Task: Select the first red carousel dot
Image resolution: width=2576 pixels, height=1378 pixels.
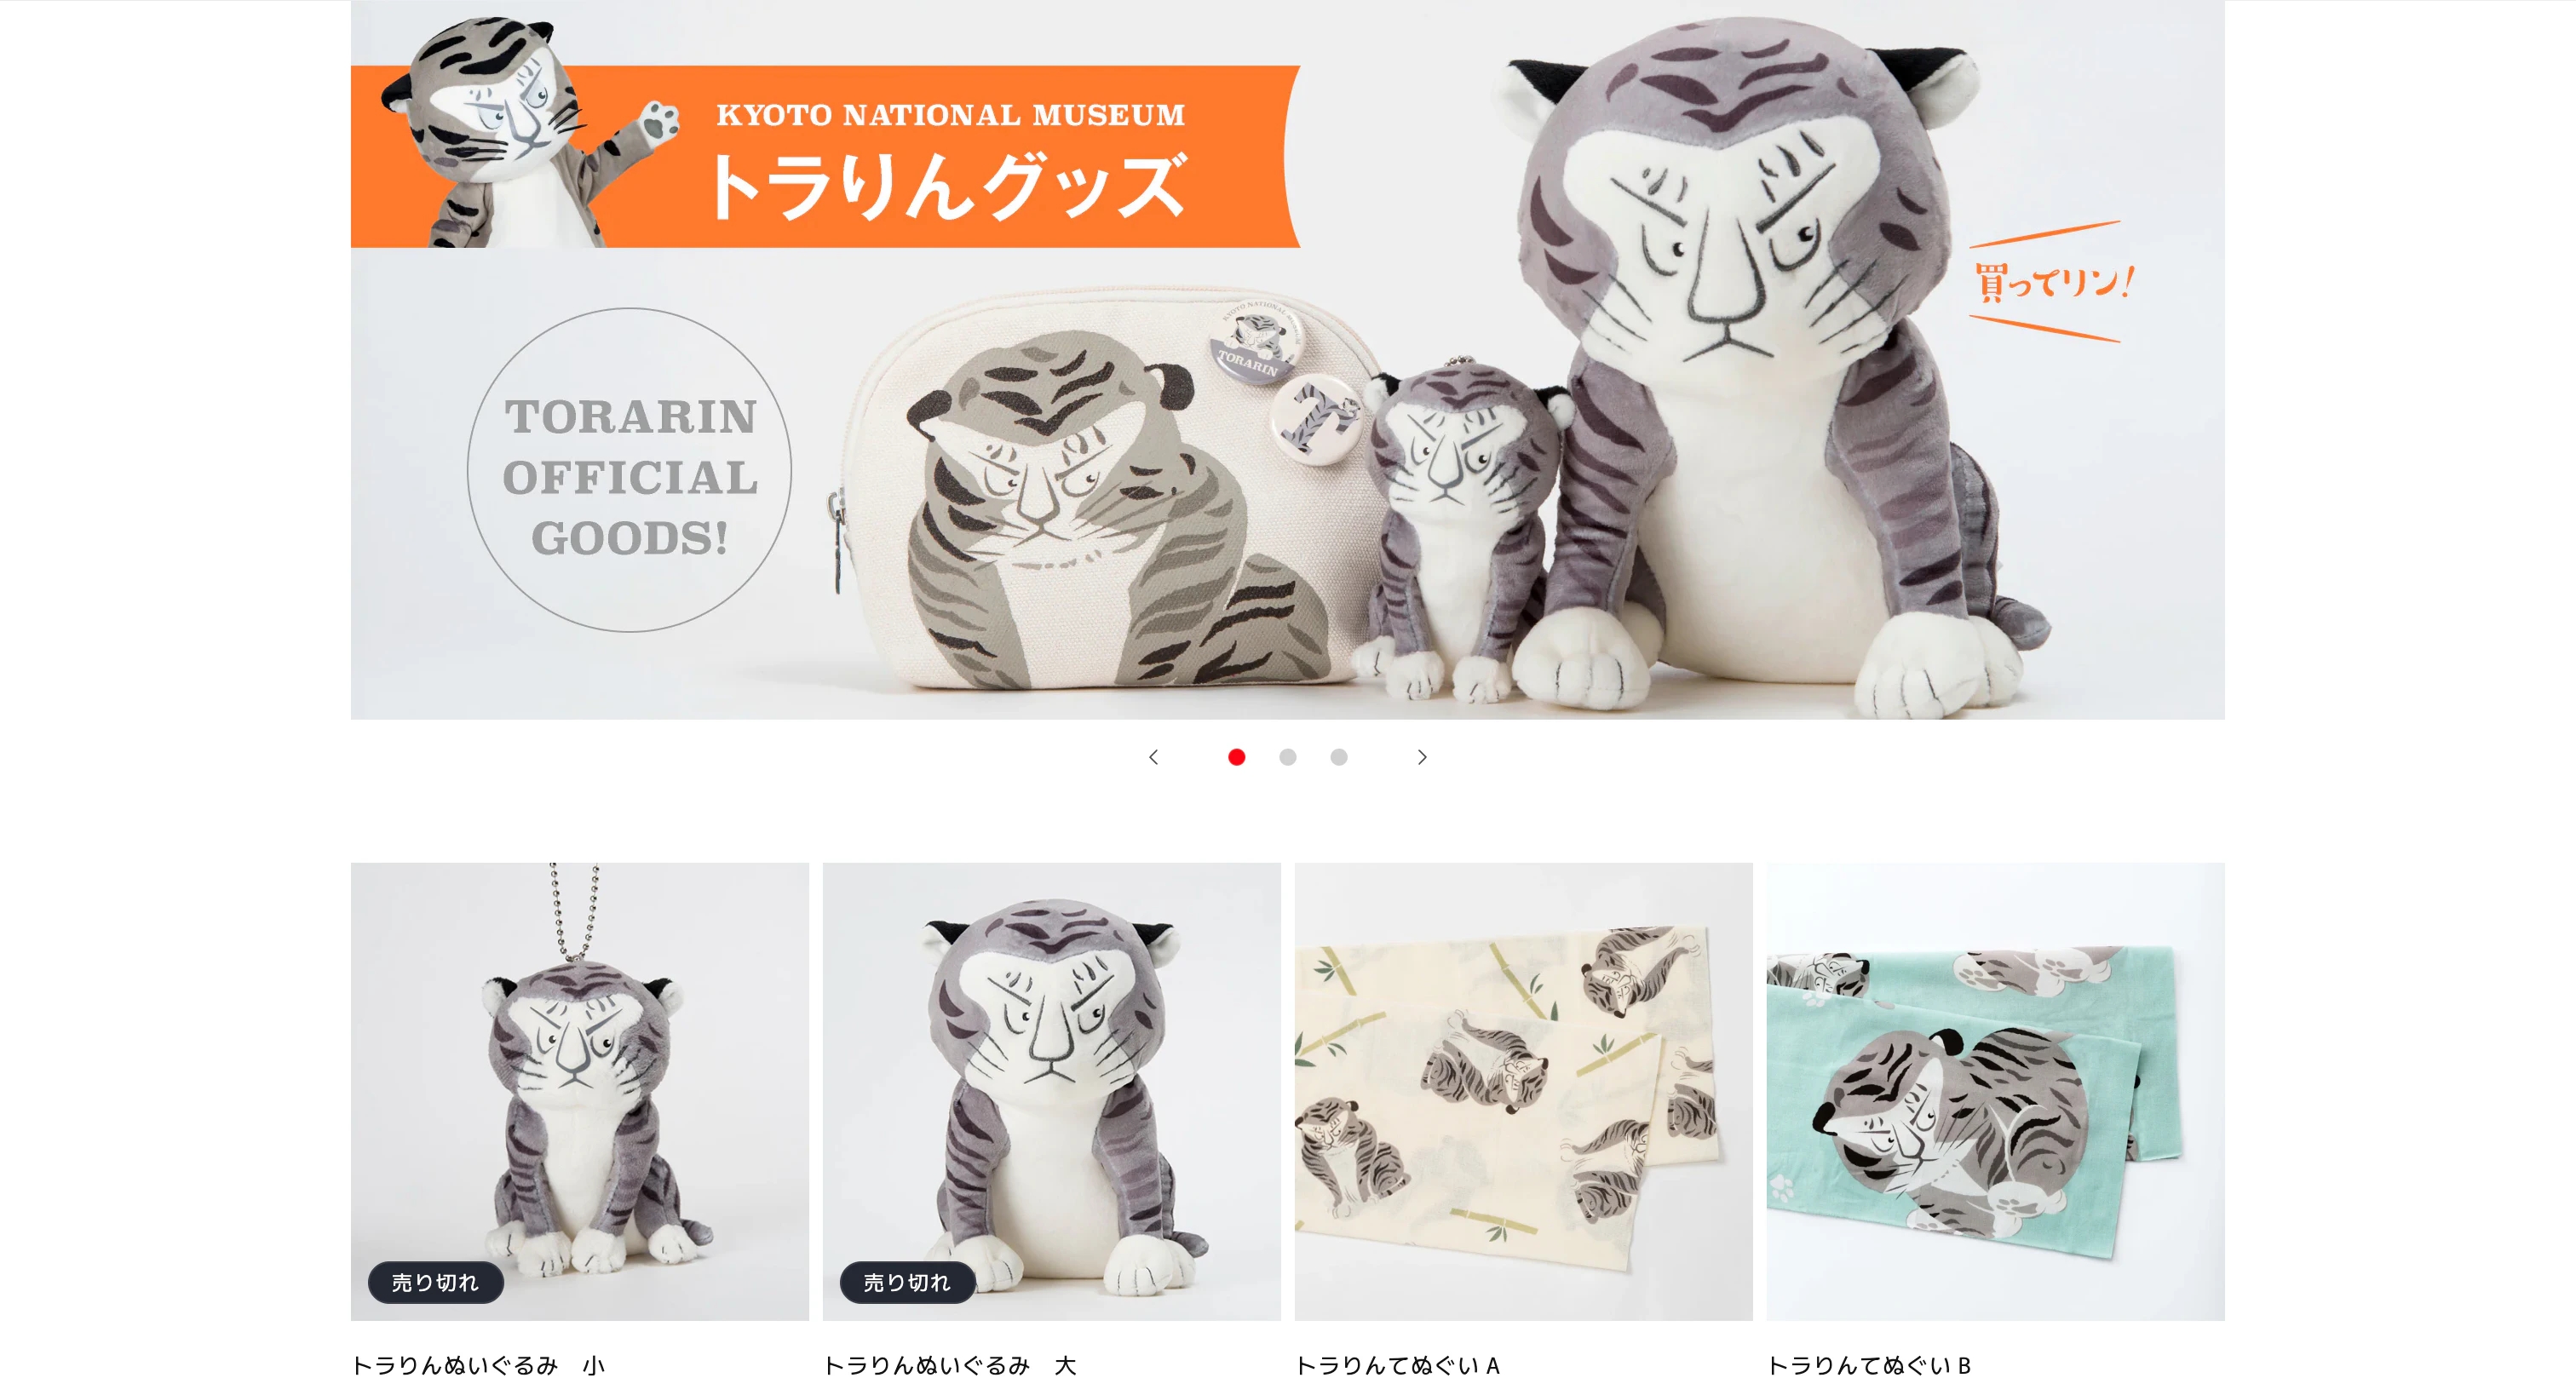Action: coord(1237,757)
